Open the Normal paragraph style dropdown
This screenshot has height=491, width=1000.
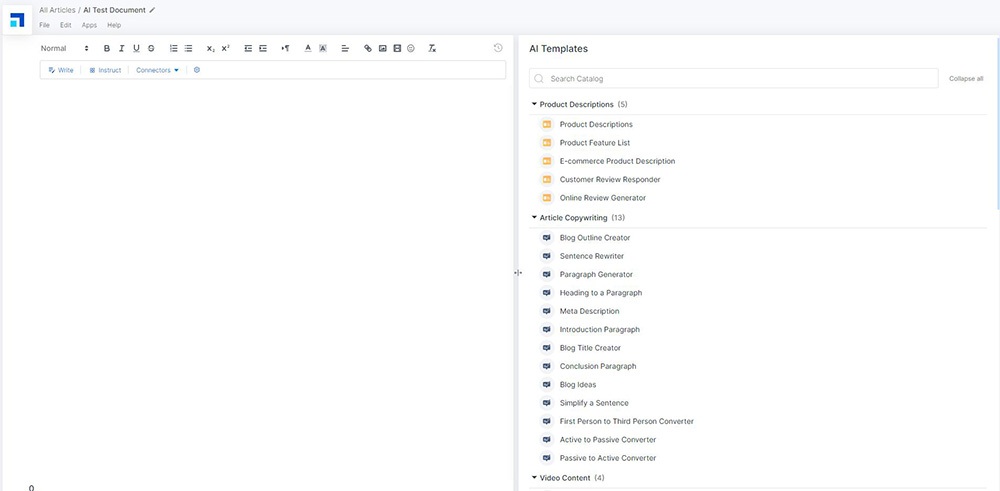pyautogui.click(x=65, y=48)
